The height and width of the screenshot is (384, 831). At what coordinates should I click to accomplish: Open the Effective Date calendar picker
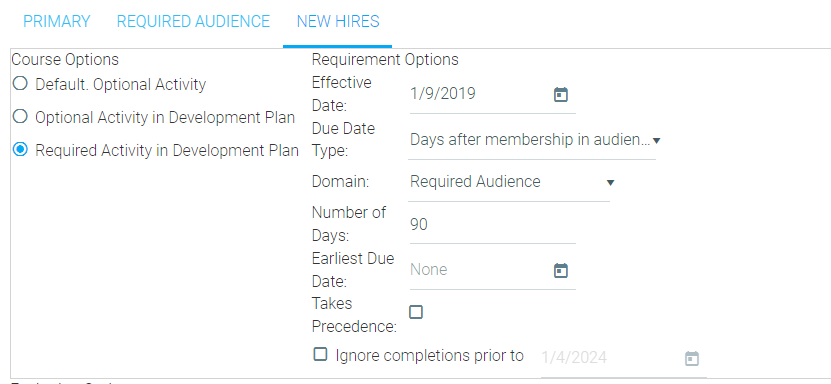point(561,95)
